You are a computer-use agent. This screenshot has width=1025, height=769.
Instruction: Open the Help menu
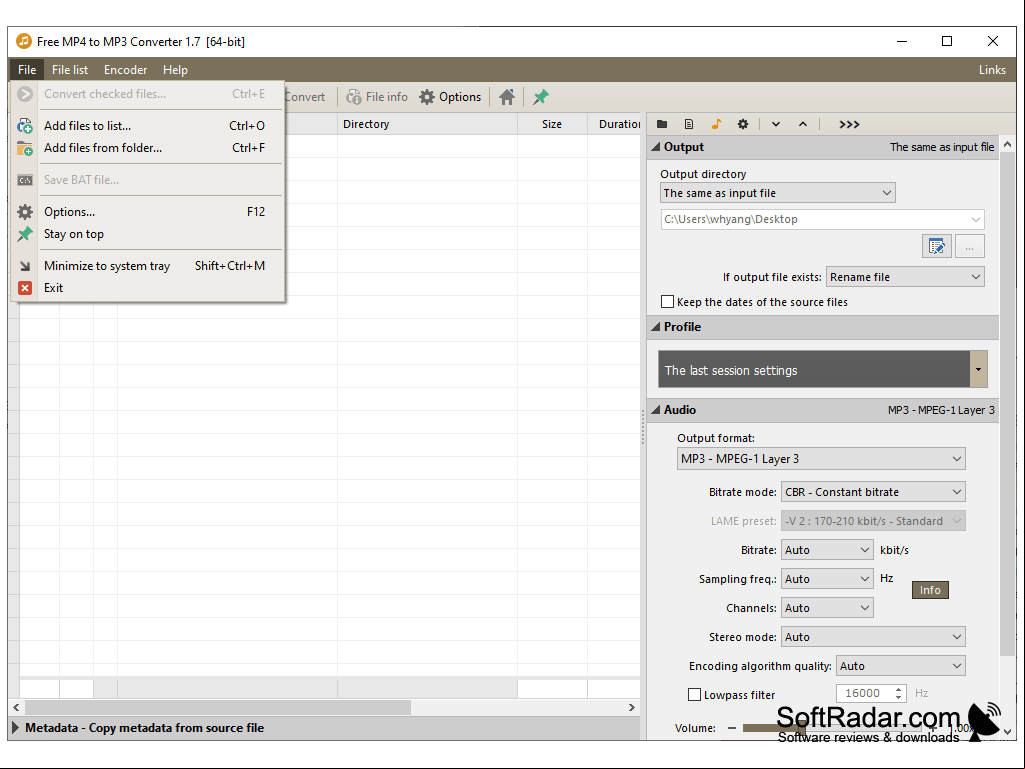pyautogui.click(x=175, y=70)
